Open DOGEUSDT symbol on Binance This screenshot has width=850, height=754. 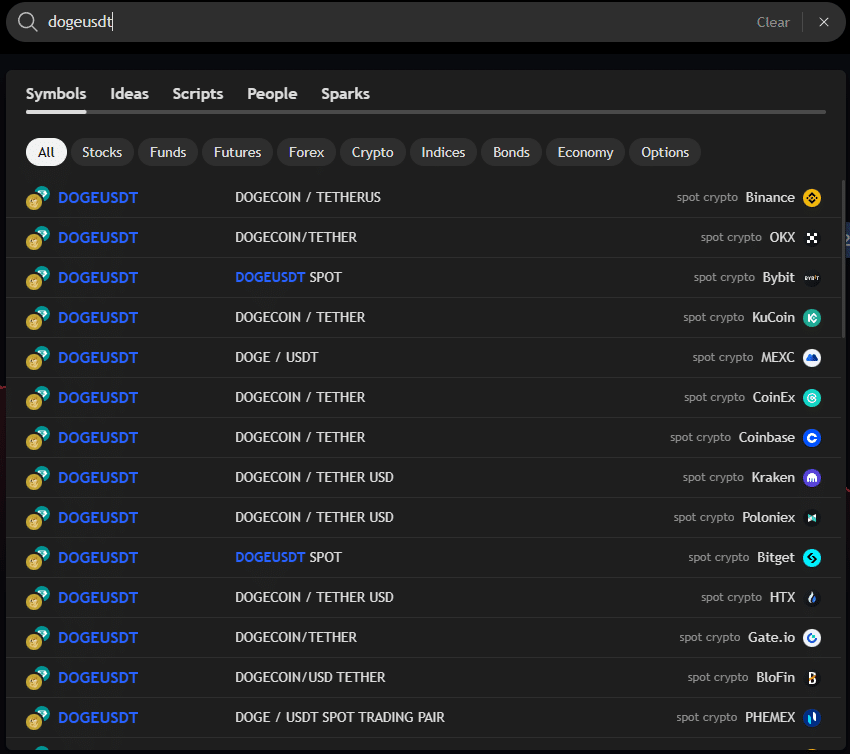pos(98,198)
